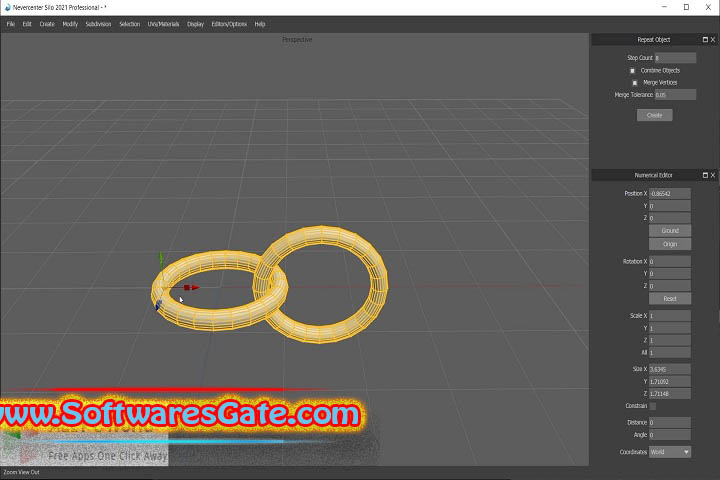Click the Silo app icon in title bar
The height and width of the screenshot is (480, 720).
click(x=6, y=6)
